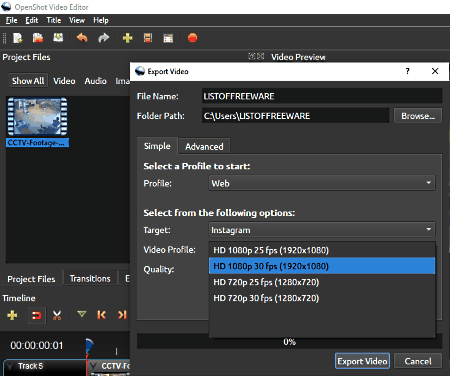Viewport: 450px width, 376px height.
Task: Open the Target dropdown showing Instagram
Action: click(322, 230)
